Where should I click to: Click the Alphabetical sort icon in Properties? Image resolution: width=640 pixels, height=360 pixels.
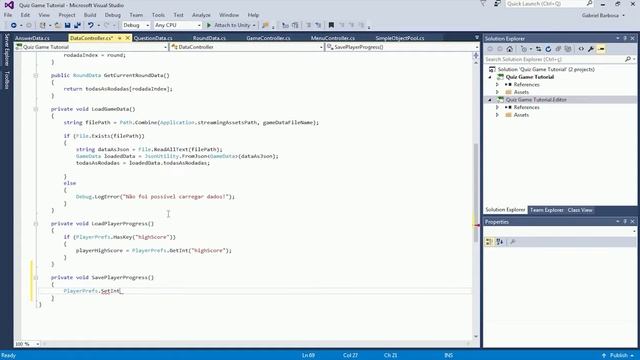tap(500, 242)
